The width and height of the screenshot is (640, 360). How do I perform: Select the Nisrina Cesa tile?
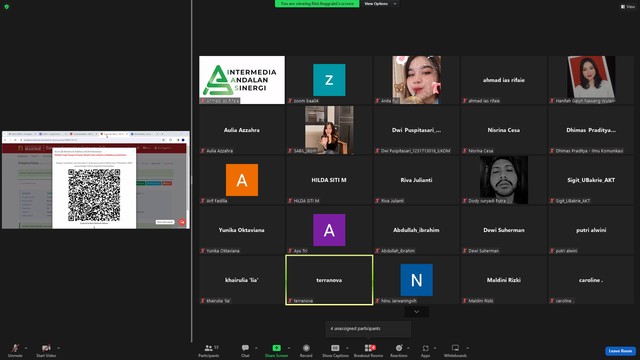click(504, 130)
